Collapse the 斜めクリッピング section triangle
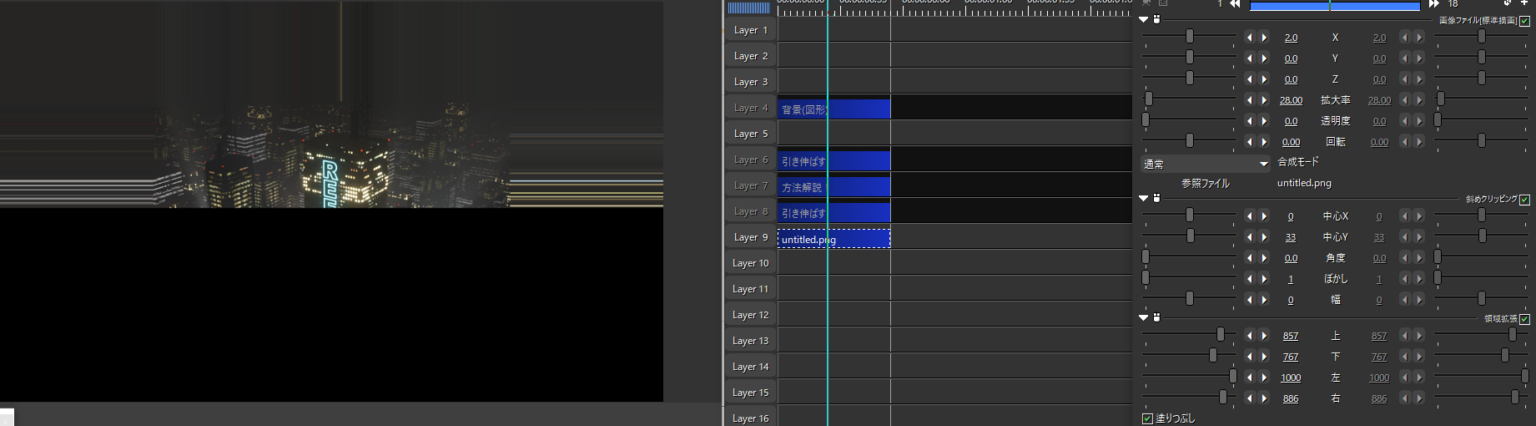1536x426 pixels. tap(1145, 199)
